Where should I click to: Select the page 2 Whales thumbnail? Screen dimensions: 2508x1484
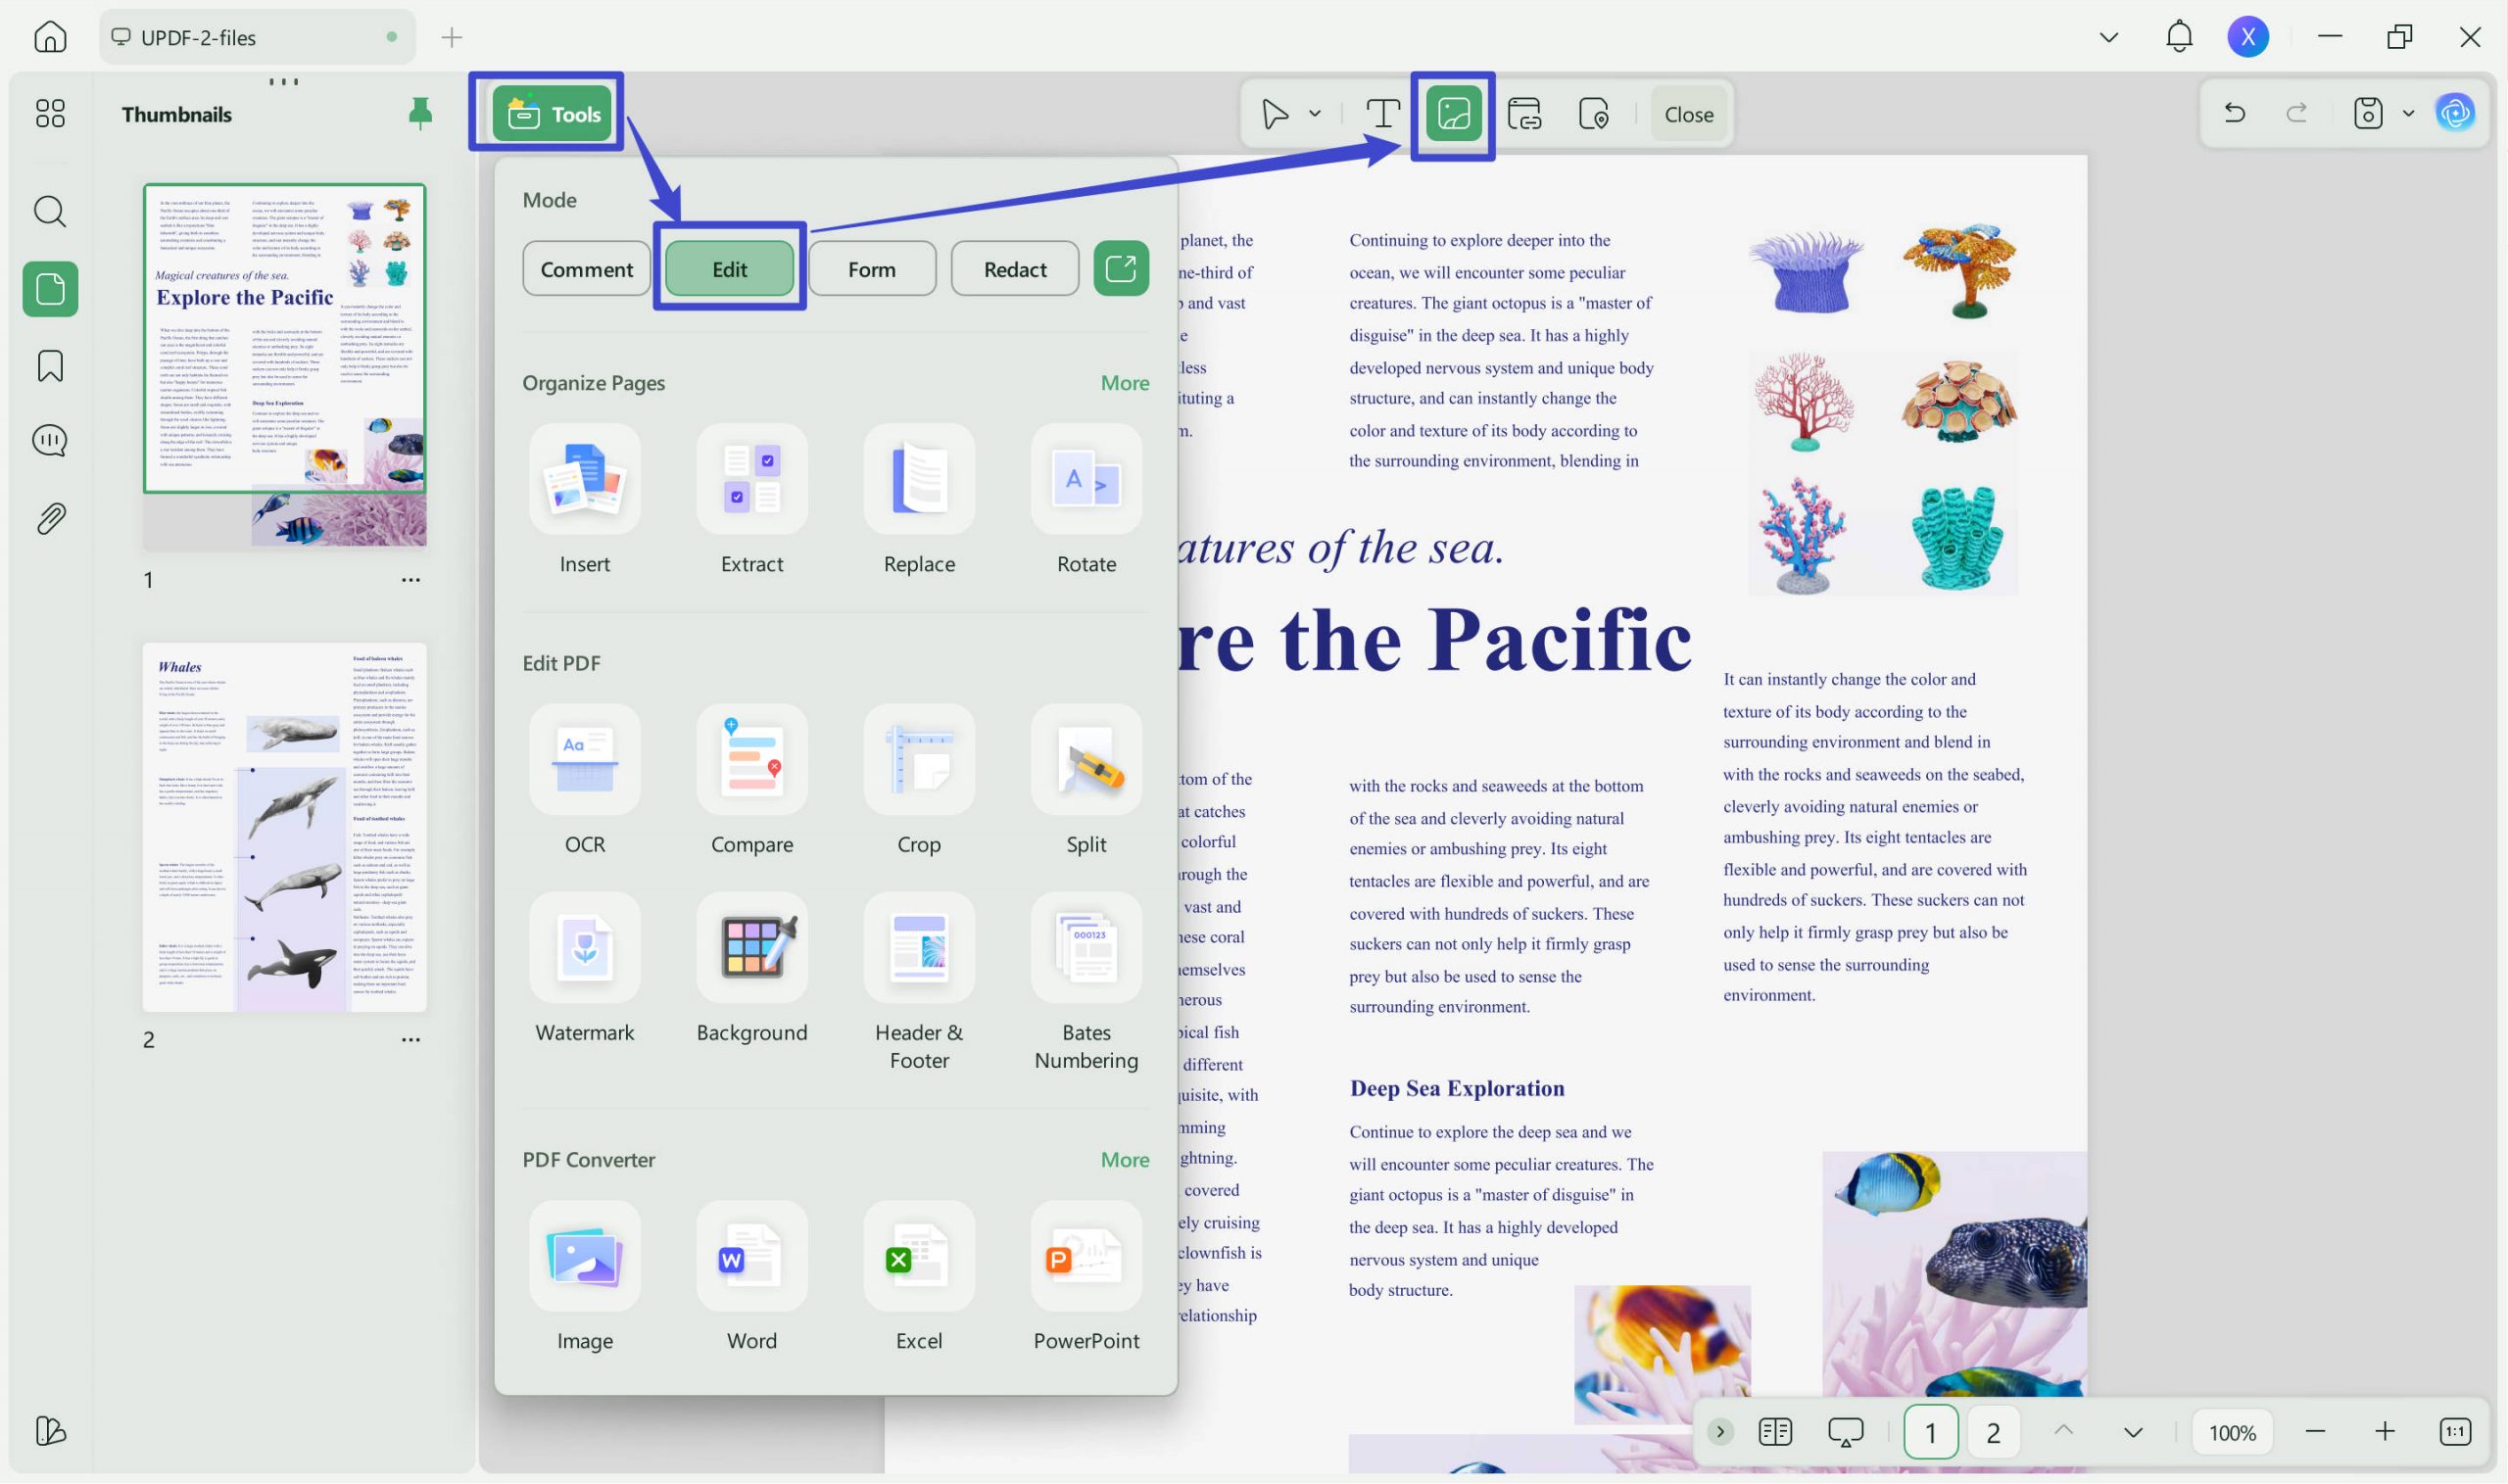coord(285,827)
